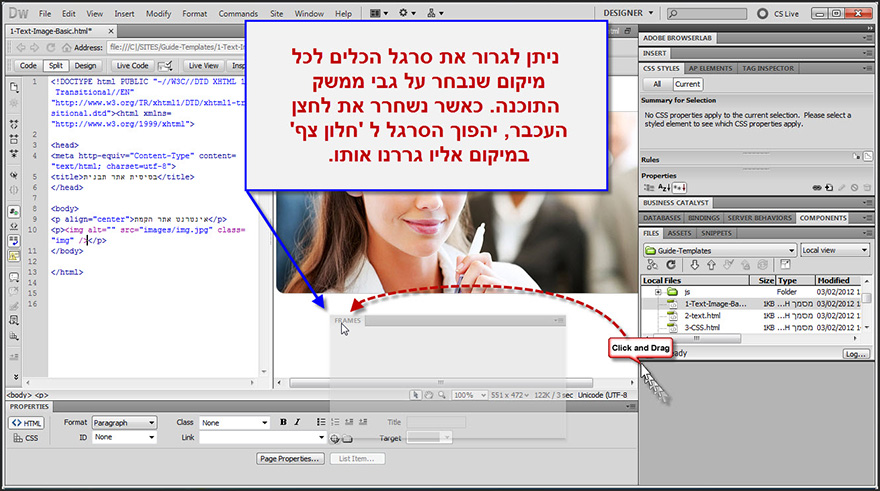Viewport: 880px width, 491px height.
Task: Switch to Split view
Action: point(56,66)
